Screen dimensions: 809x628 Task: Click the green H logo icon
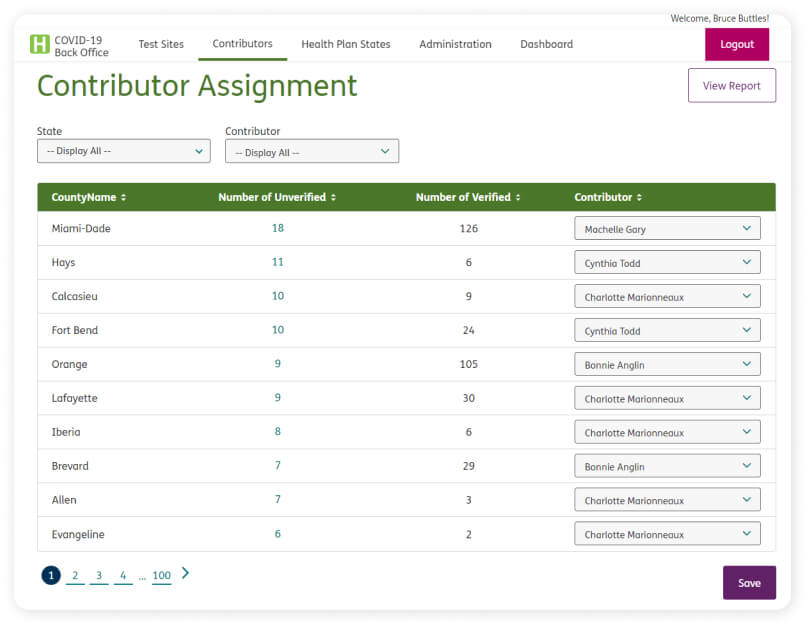click(x=40, y=44)
